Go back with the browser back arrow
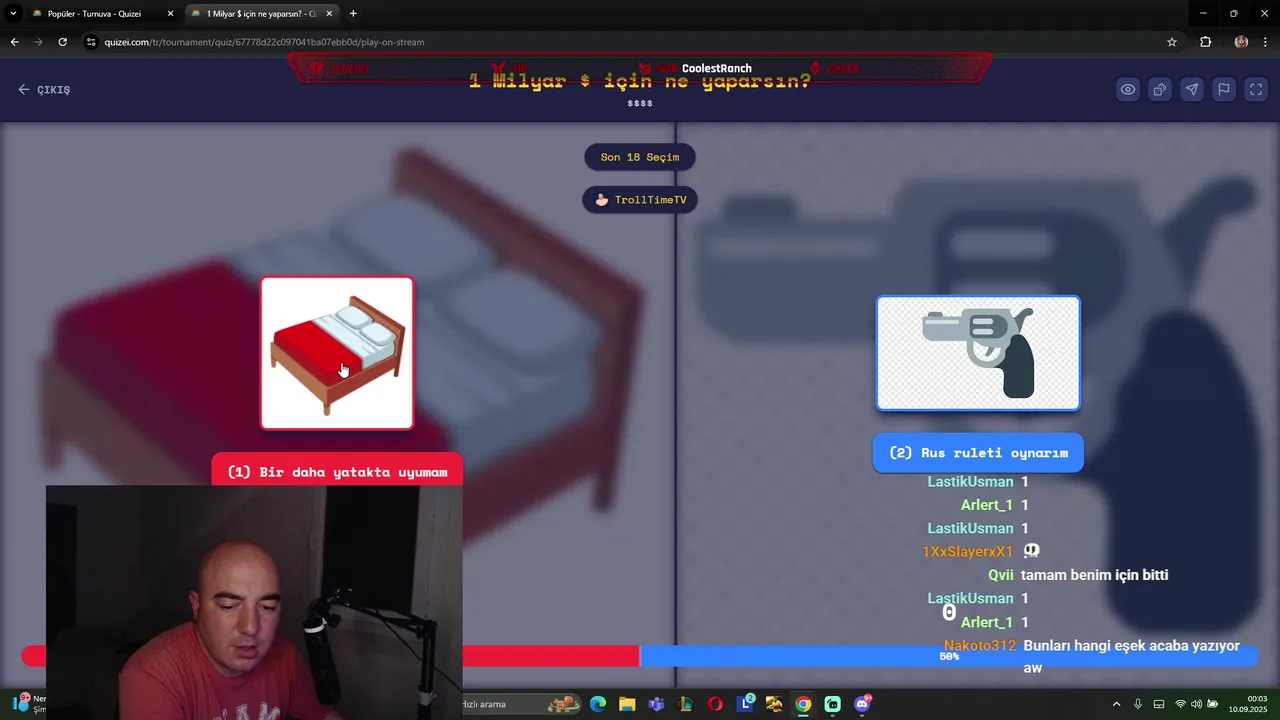Screen dimensions: 1280x720 [14, 42]
